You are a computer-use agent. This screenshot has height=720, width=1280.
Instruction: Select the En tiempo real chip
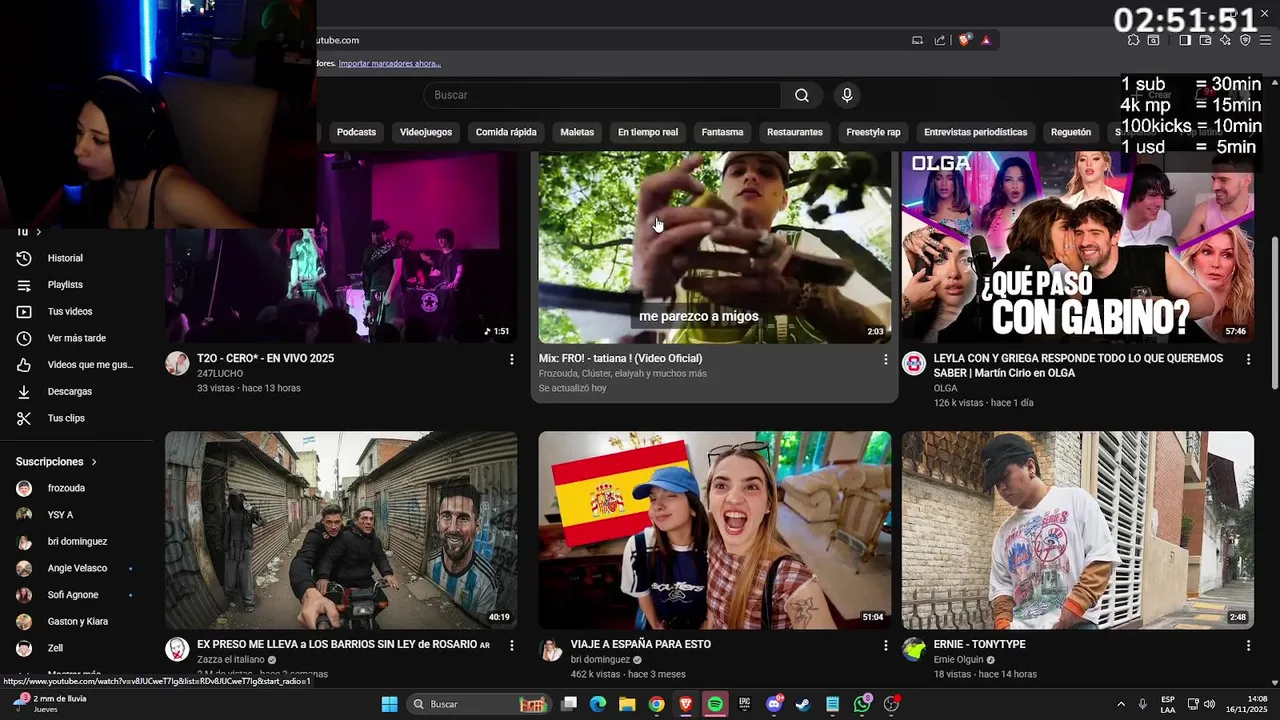pyautogui.click(x=648, y=132)
